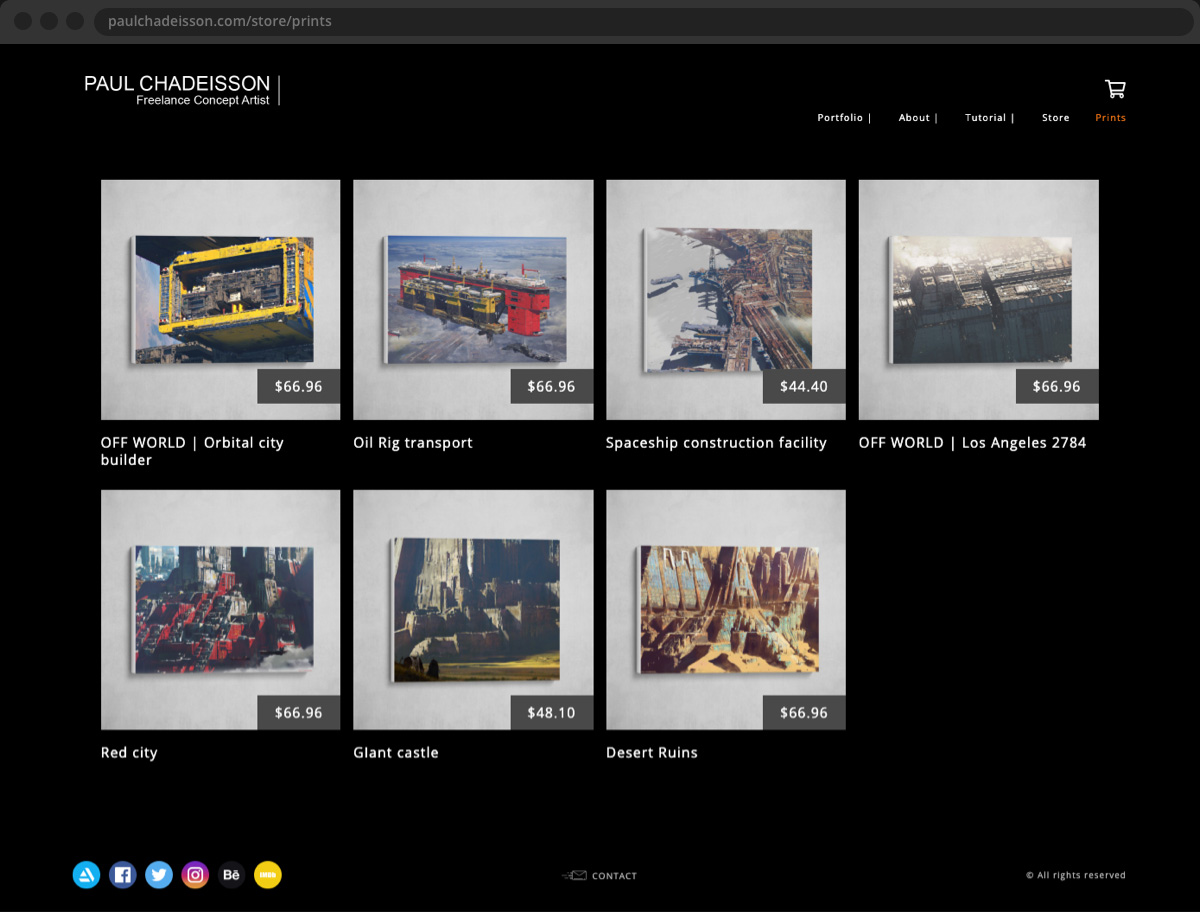Select the Prints tab
The image size is (1200, 912).
(1110, 117)
